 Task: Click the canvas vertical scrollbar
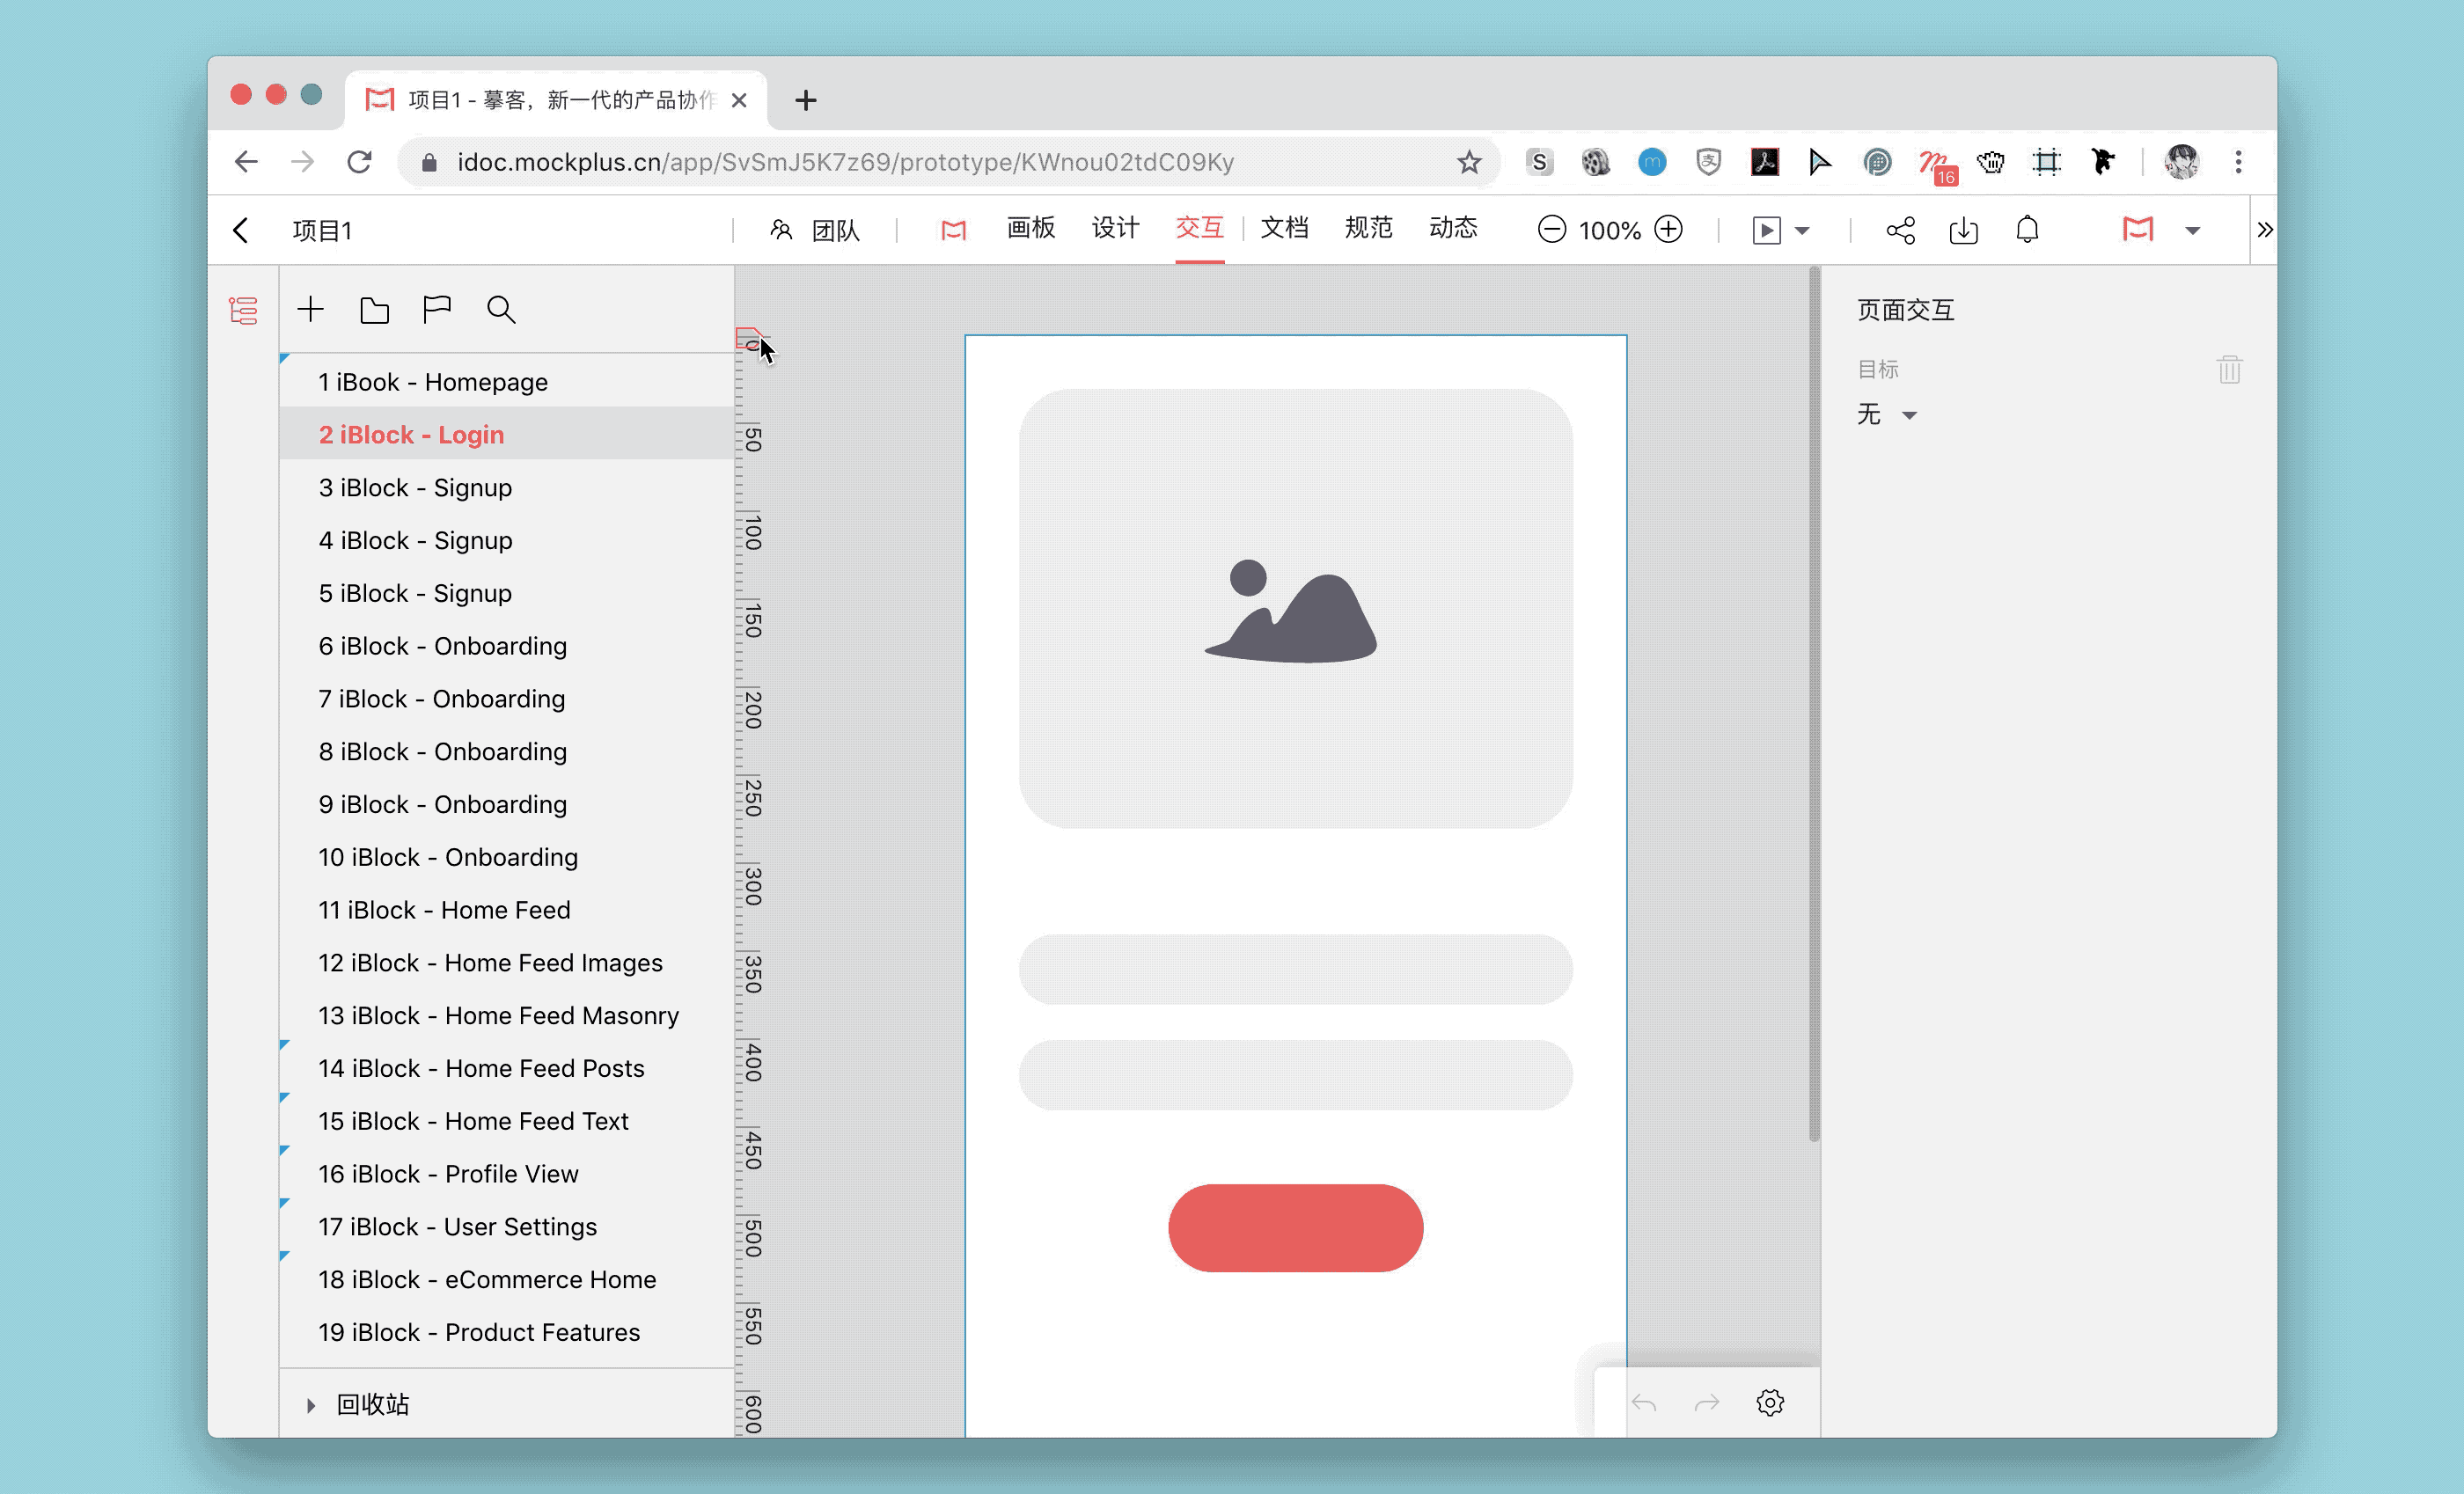point(1813,700)
